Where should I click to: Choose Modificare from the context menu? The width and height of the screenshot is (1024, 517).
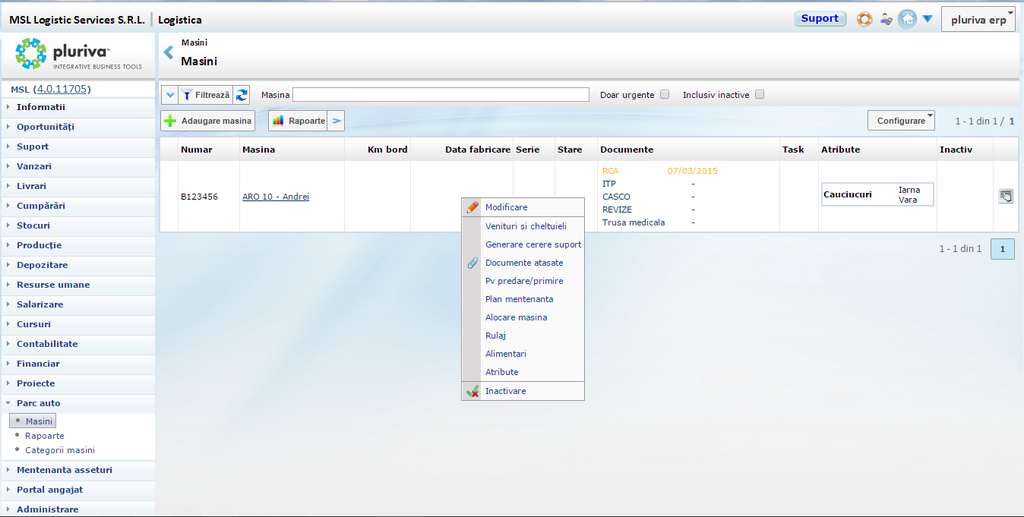pyautogui.click(x=506, y=207)
